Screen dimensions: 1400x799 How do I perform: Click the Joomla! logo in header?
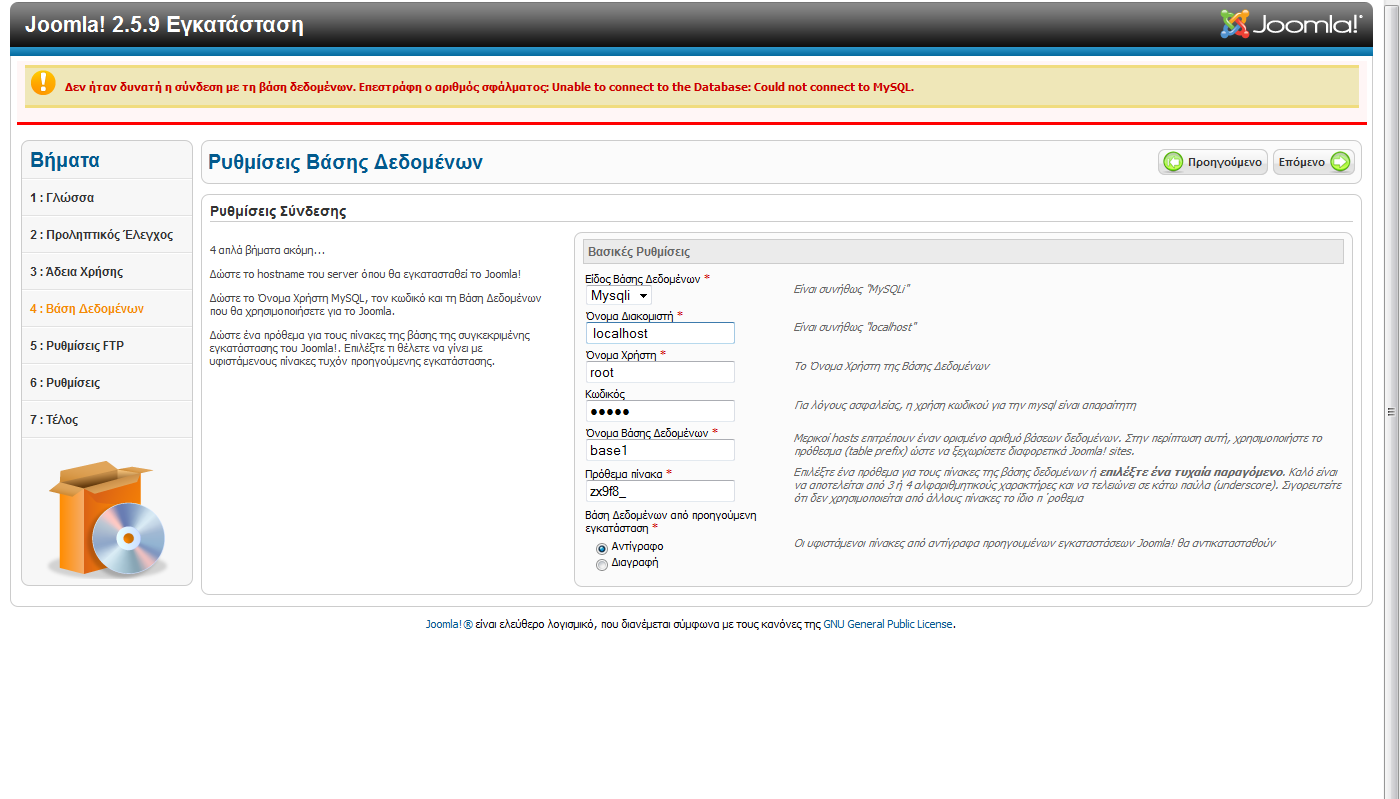tap(1291, 24)
